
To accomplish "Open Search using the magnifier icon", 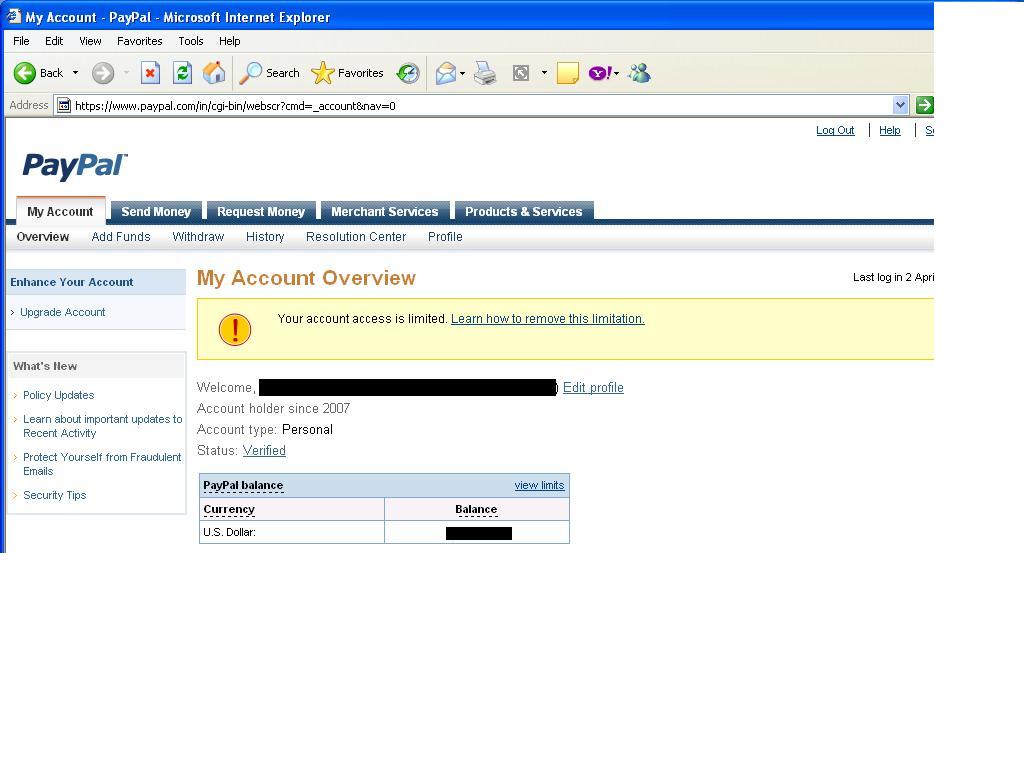I will tap(250, 73).
